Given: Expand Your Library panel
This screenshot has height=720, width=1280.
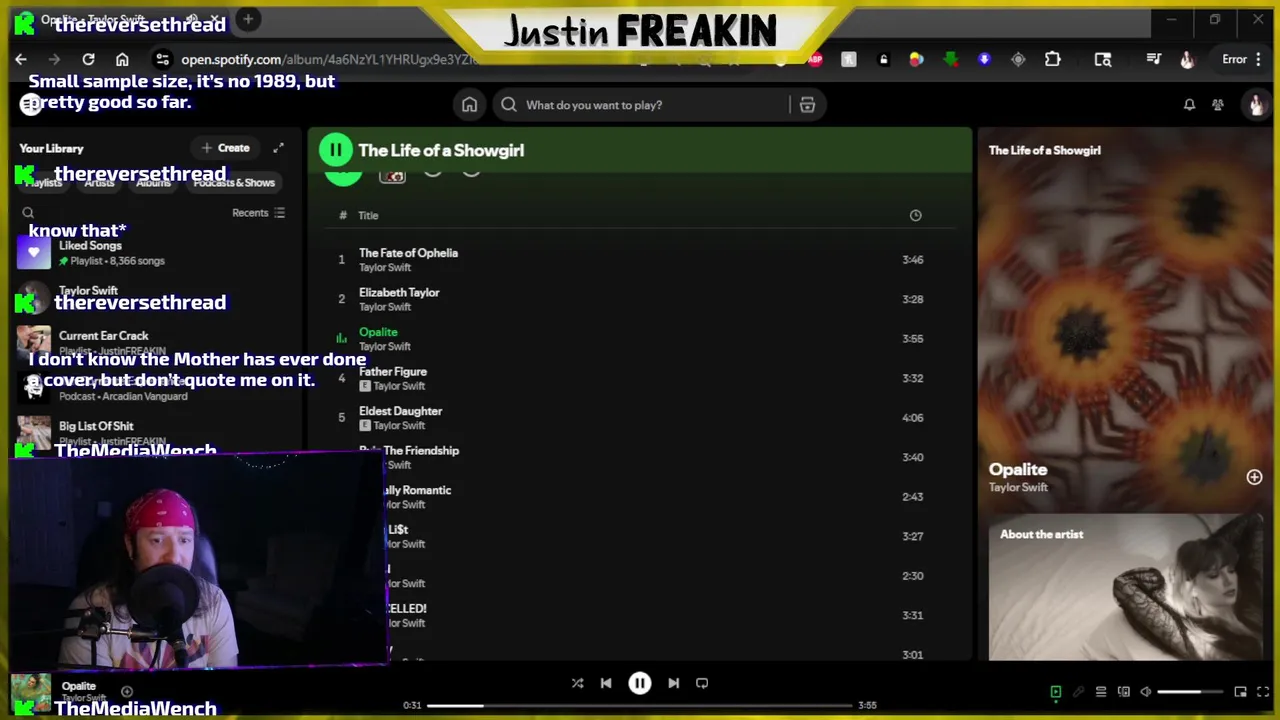Looking at the screenshot, I should click(x=279, y=148).
